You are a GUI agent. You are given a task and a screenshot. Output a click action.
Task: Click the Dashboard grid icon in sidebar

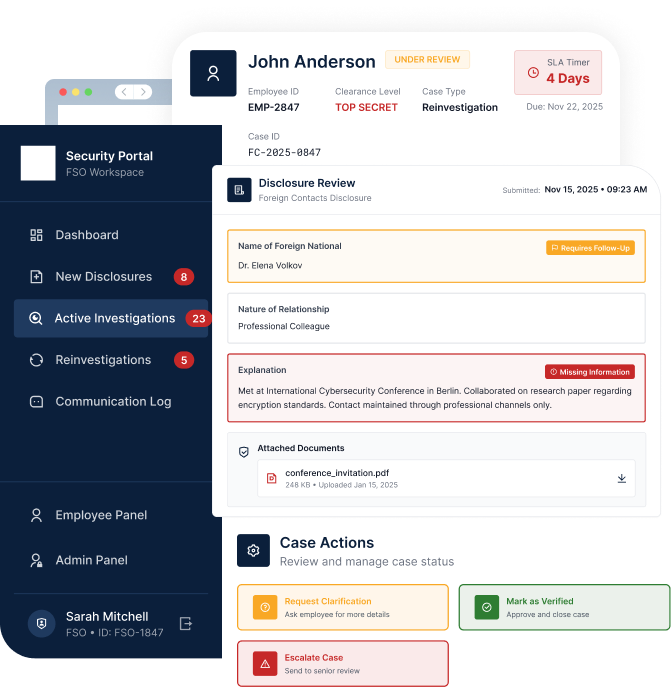click(36, 235)
